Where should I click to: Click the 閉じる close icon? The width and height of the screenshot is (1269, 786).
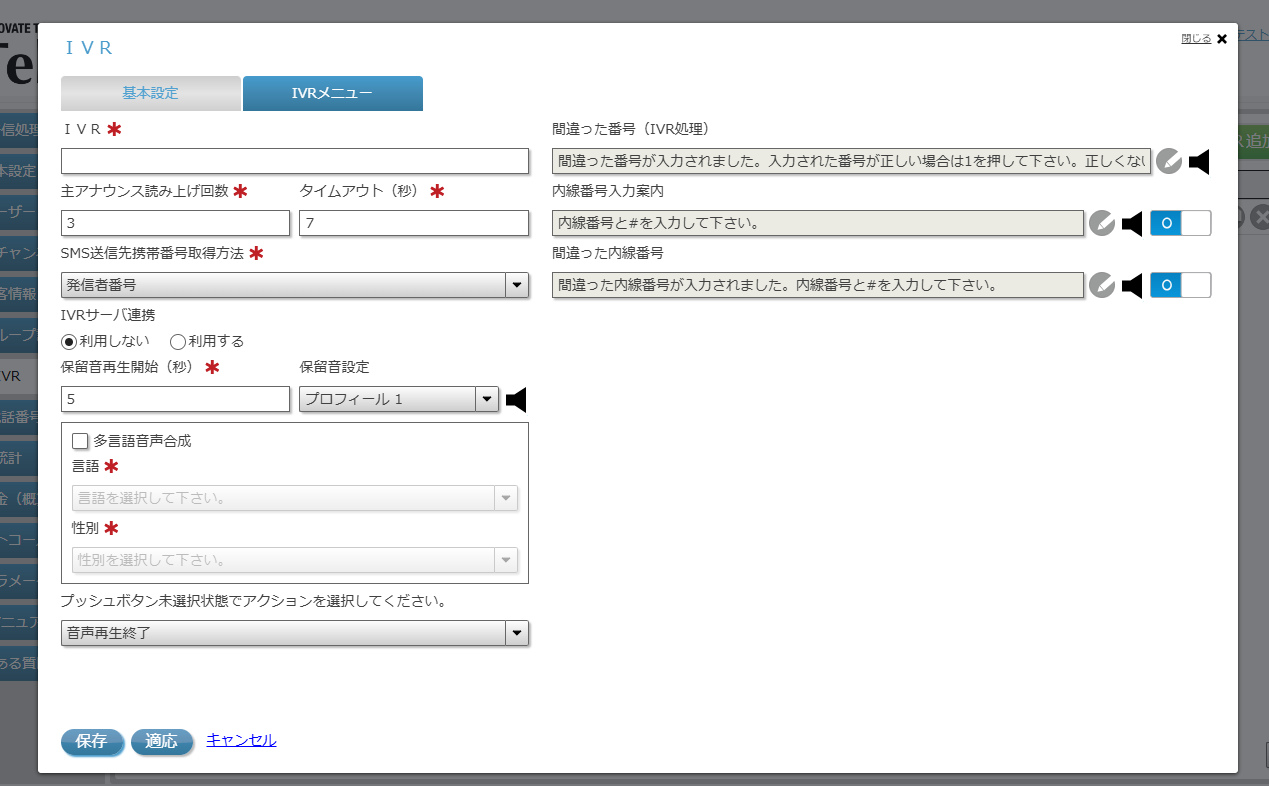click(1221, 39)
